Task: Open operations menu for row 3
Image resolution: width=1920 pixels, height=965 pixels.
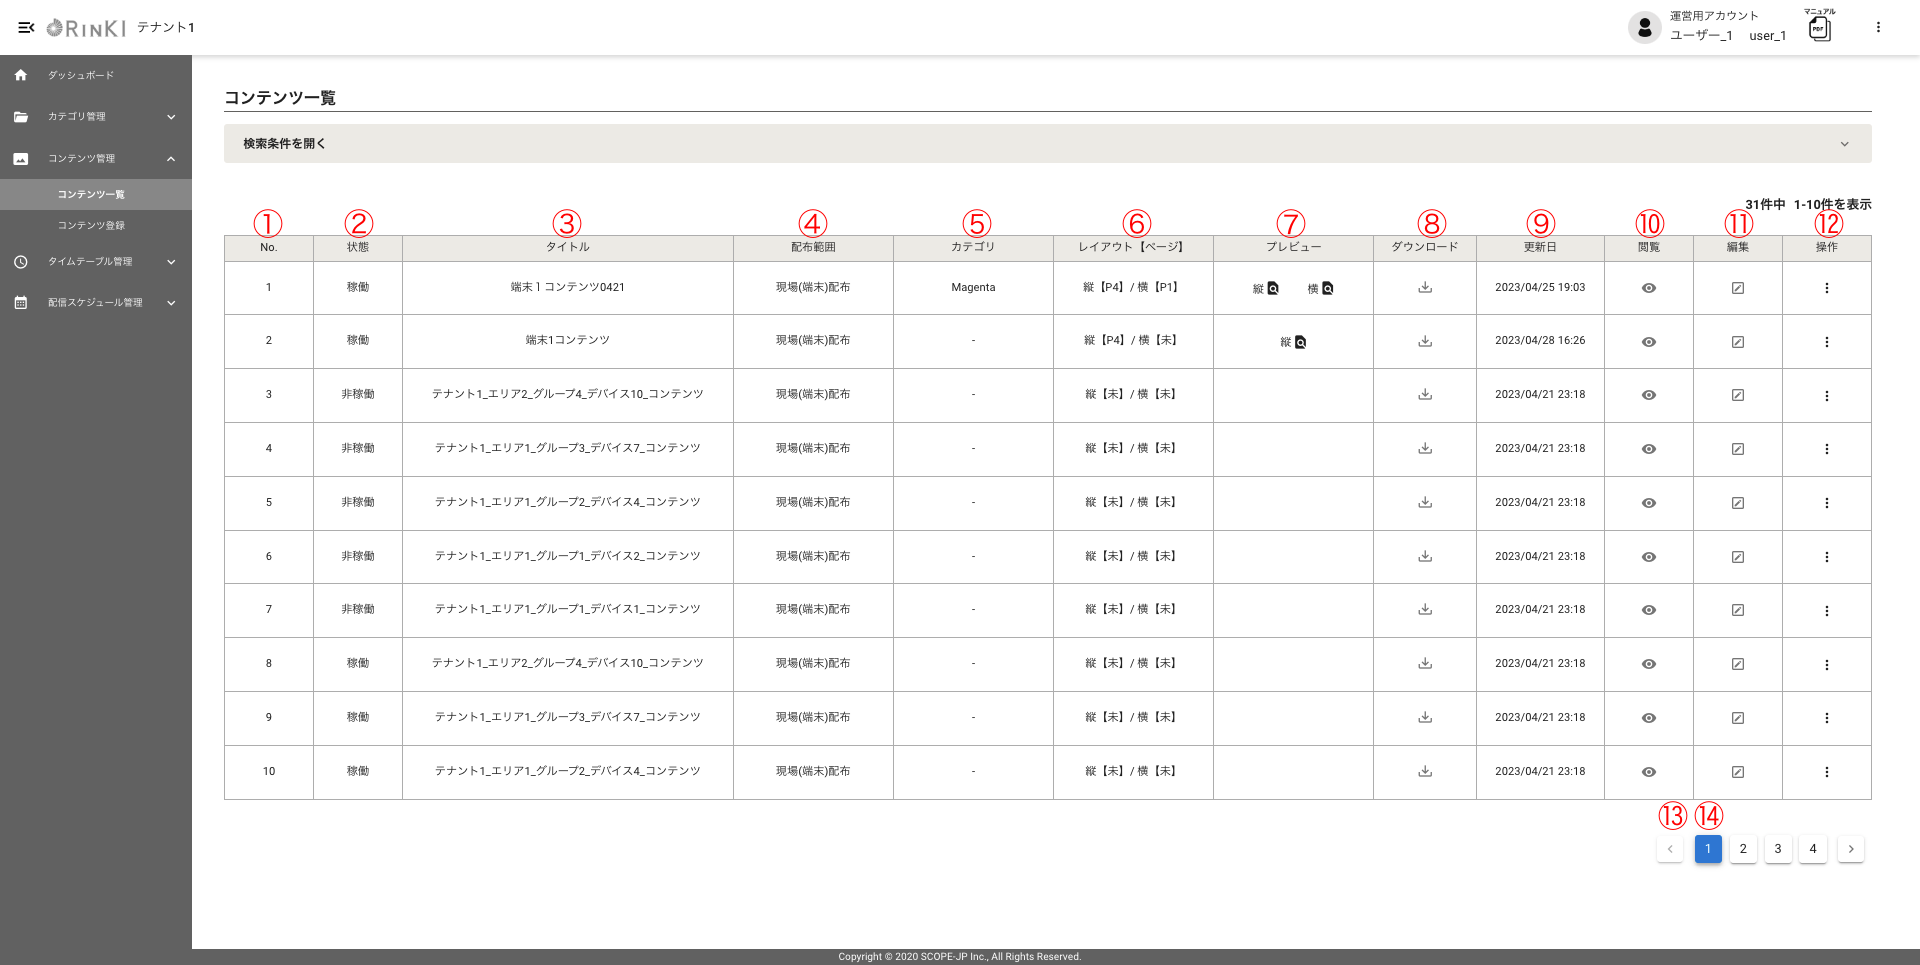Action: tap(1826, 396)
